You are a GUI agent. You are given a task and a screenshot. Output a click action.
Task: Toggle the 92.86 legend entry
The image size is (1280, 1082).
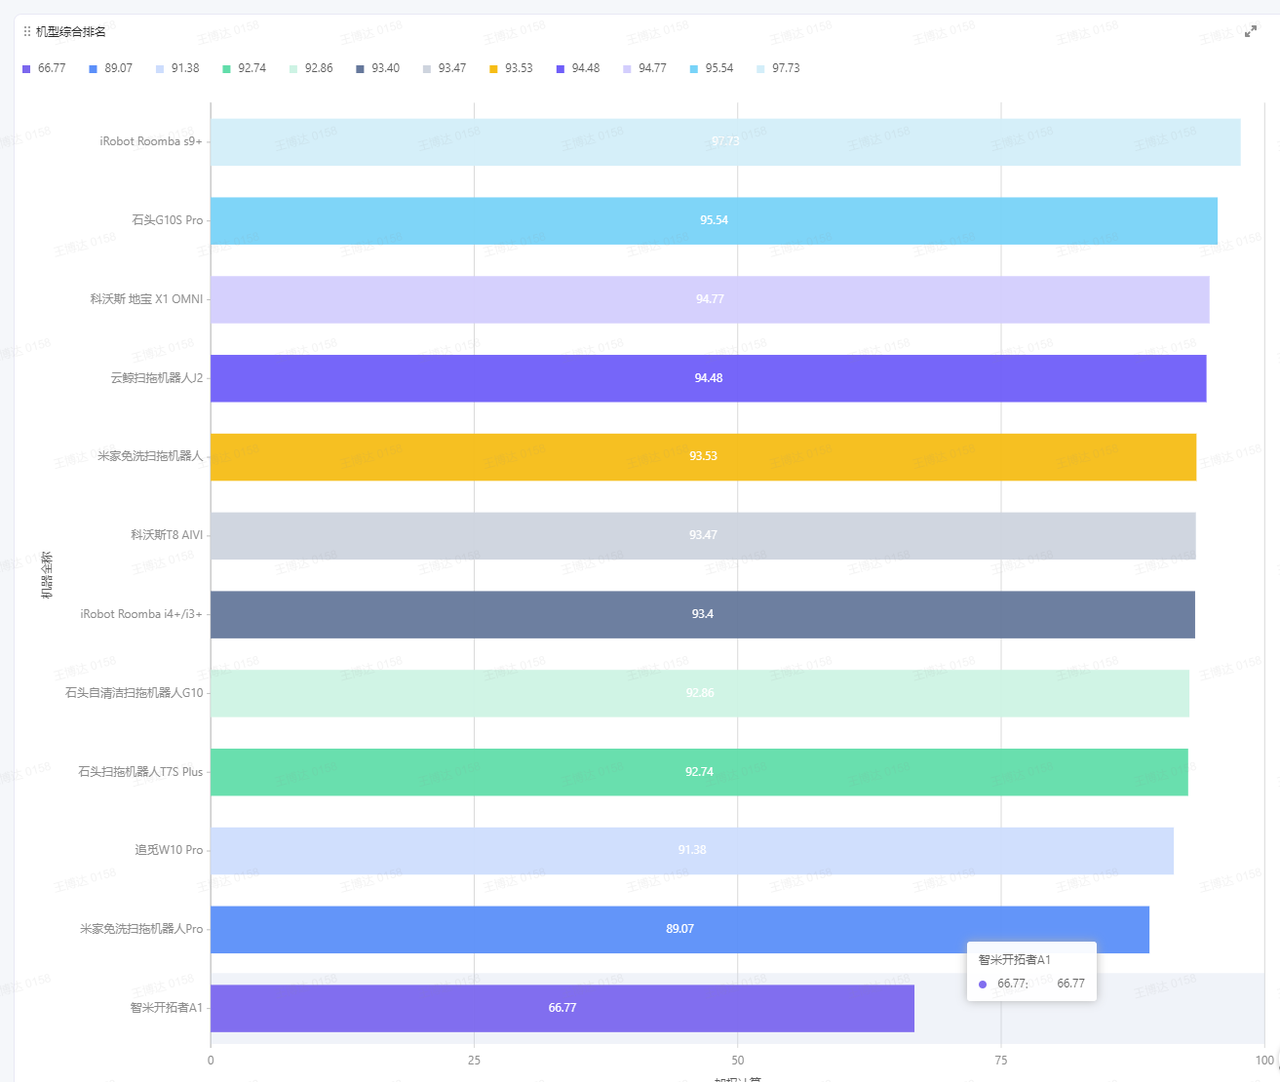[x=311, y=68]
